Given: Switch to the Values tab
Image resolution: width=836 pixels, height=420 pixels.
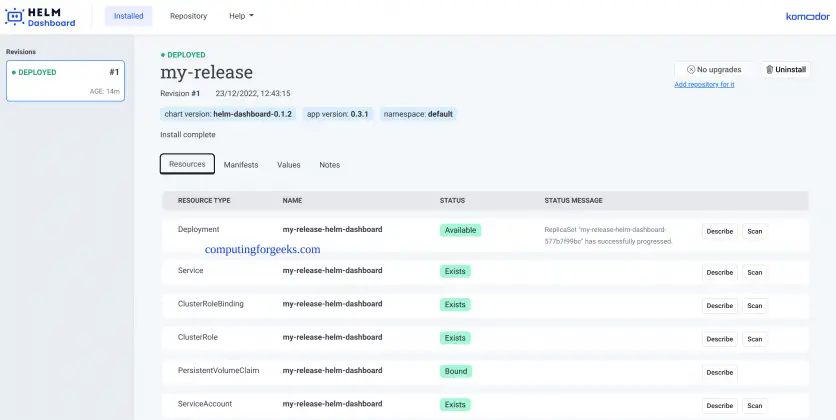Looking at the screenshot, I should point(289,165).
